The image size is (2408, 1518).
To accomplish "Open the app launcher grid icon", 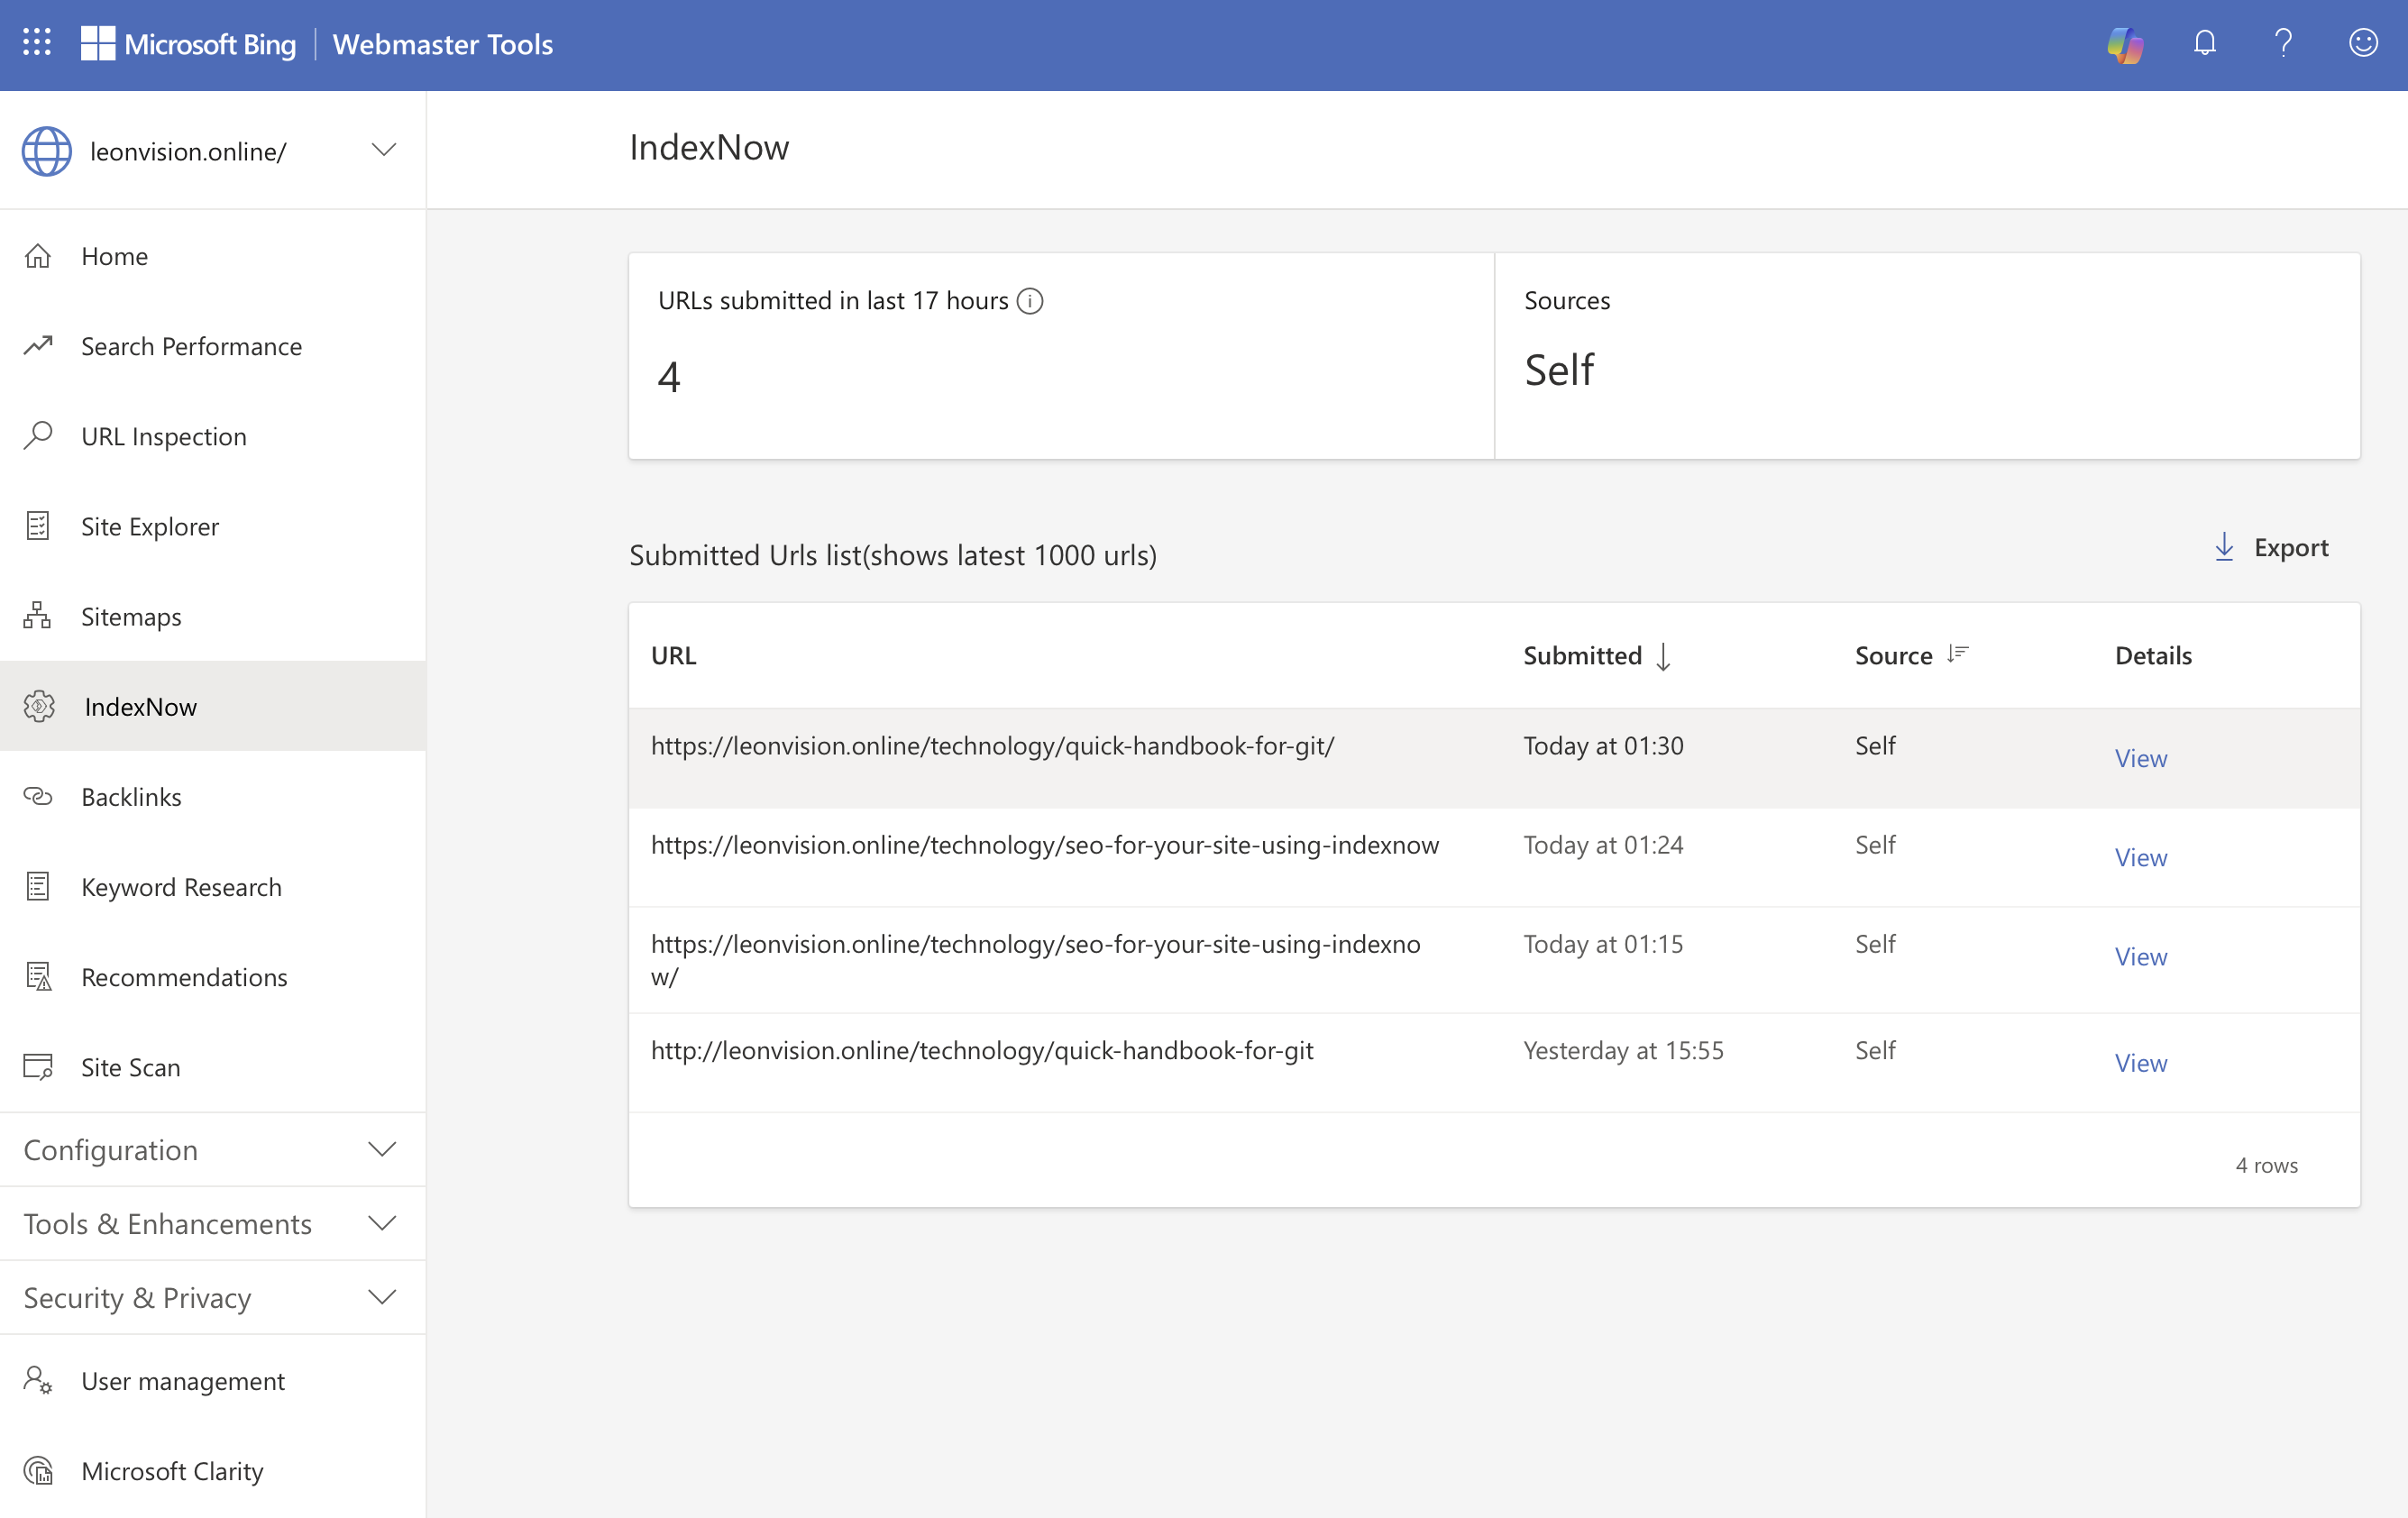I will coord(37,43).
